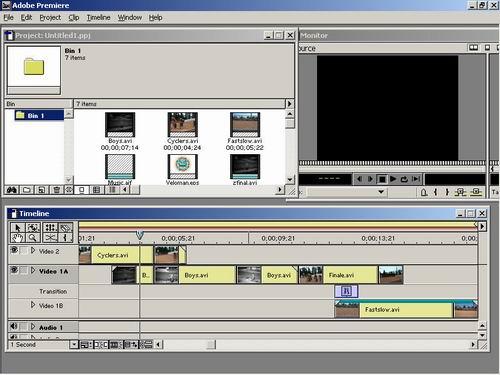The image size is (500, 375).
Task: Toggle the eye icon for Video 2 track
Action: tap(14, 250)
